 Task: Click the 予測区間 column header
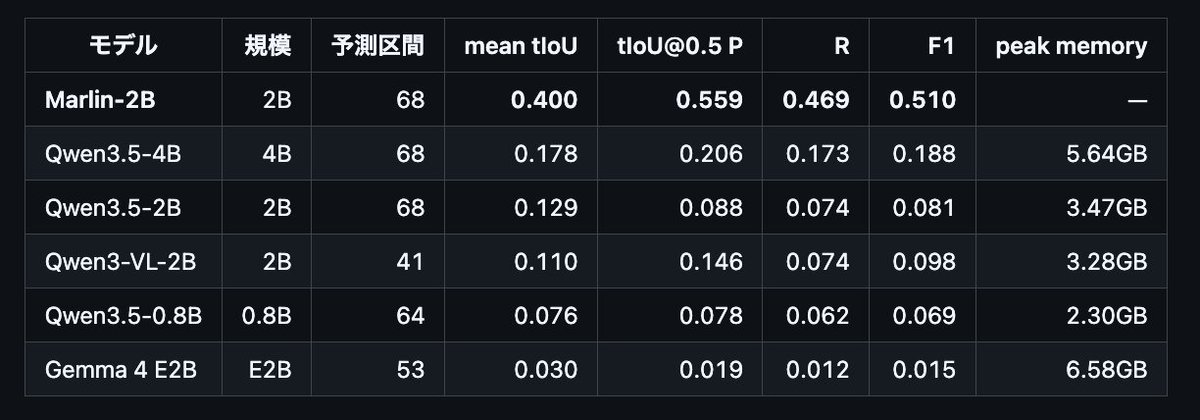coord(378,45)
